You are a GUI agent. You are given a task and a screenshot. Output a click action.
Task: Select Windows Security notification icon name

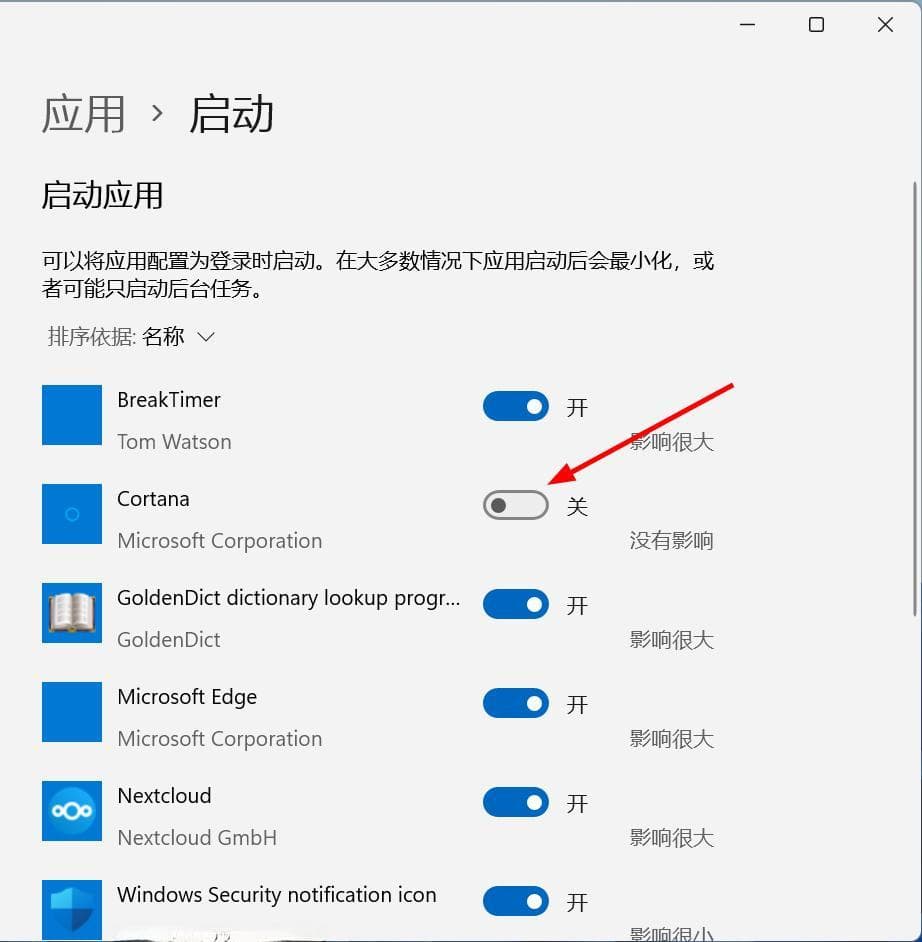pyautogui.click(x=276, y=895)
